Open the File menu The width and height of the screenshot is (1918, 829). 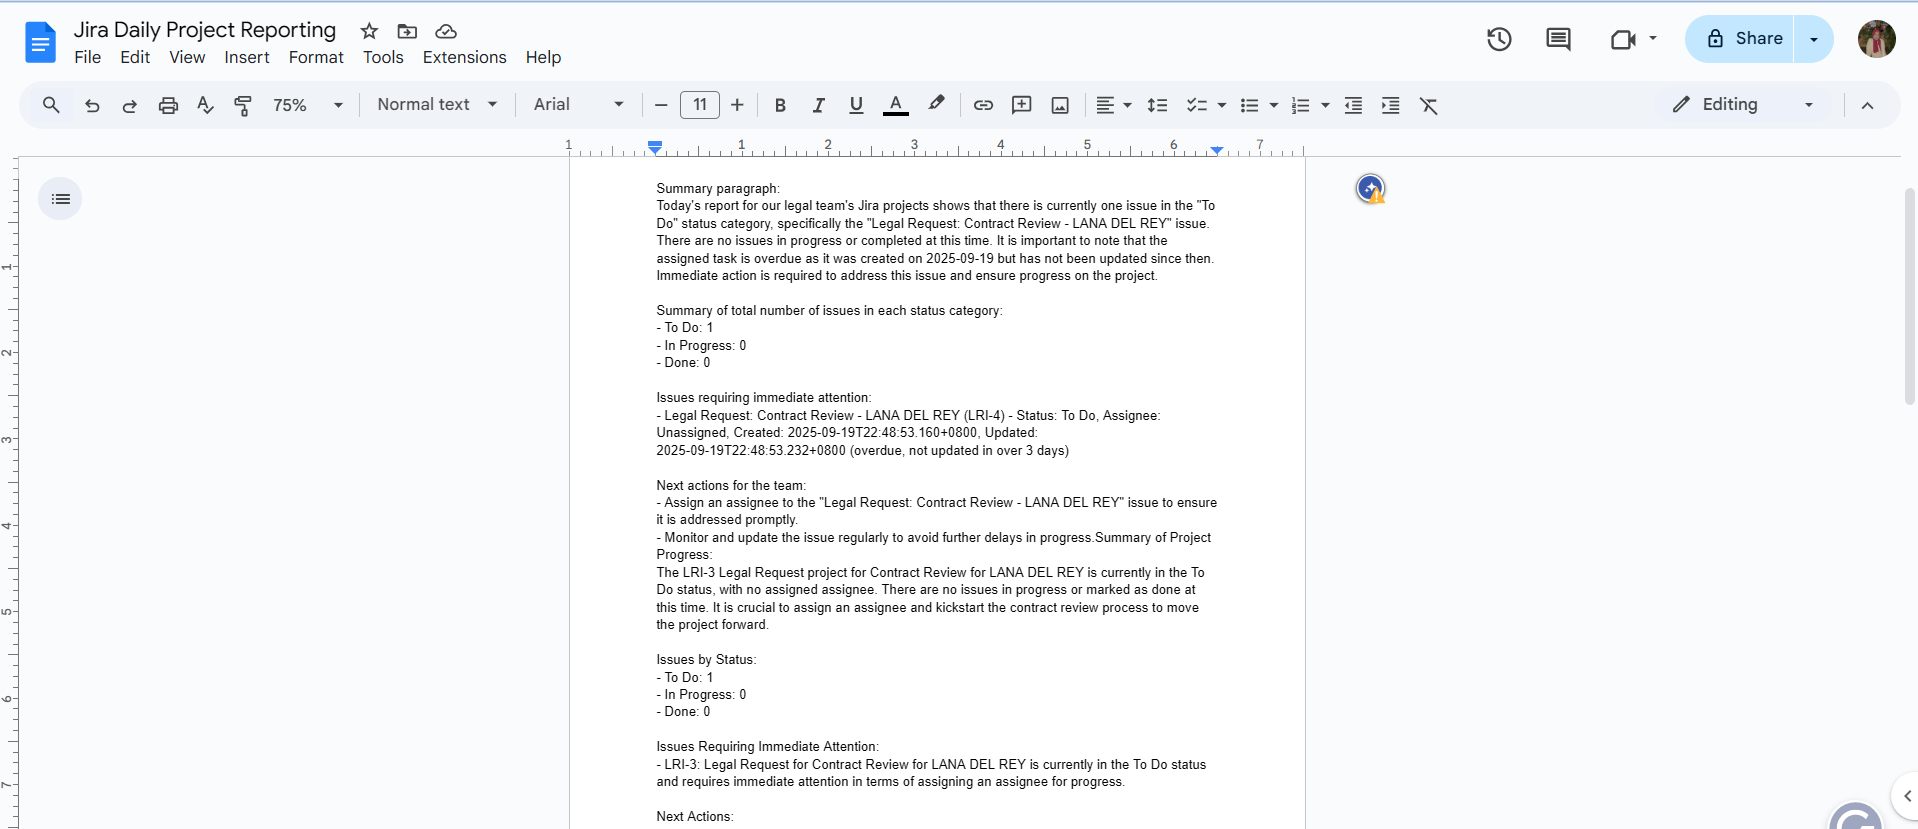click(88, 58)
